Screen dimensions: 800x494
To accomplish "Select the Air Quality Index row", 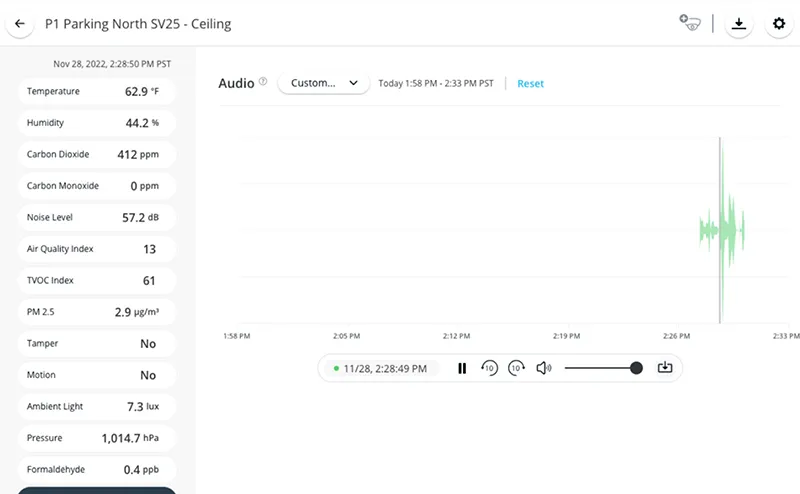I will [x=97, y=249].
